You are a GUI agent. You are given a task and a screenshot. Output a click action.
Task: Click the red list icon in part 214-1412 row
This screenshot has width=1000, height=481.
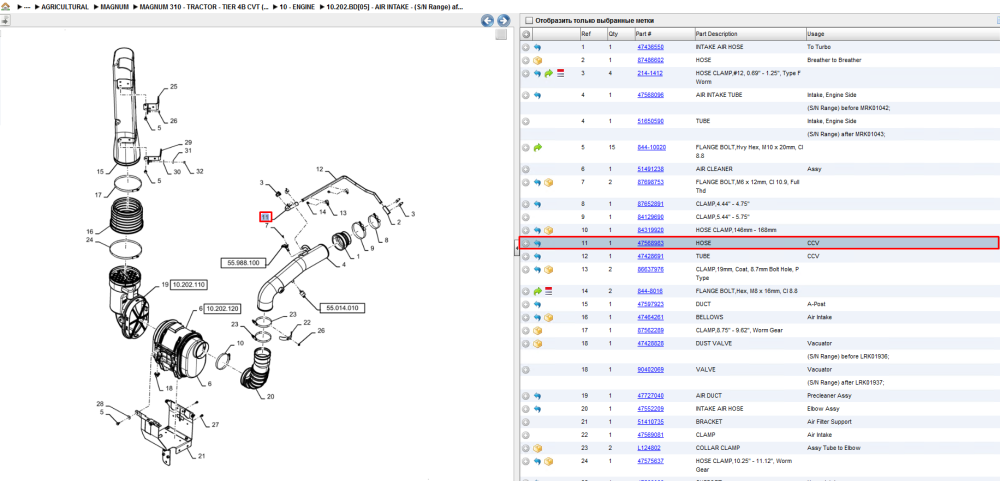561,73
